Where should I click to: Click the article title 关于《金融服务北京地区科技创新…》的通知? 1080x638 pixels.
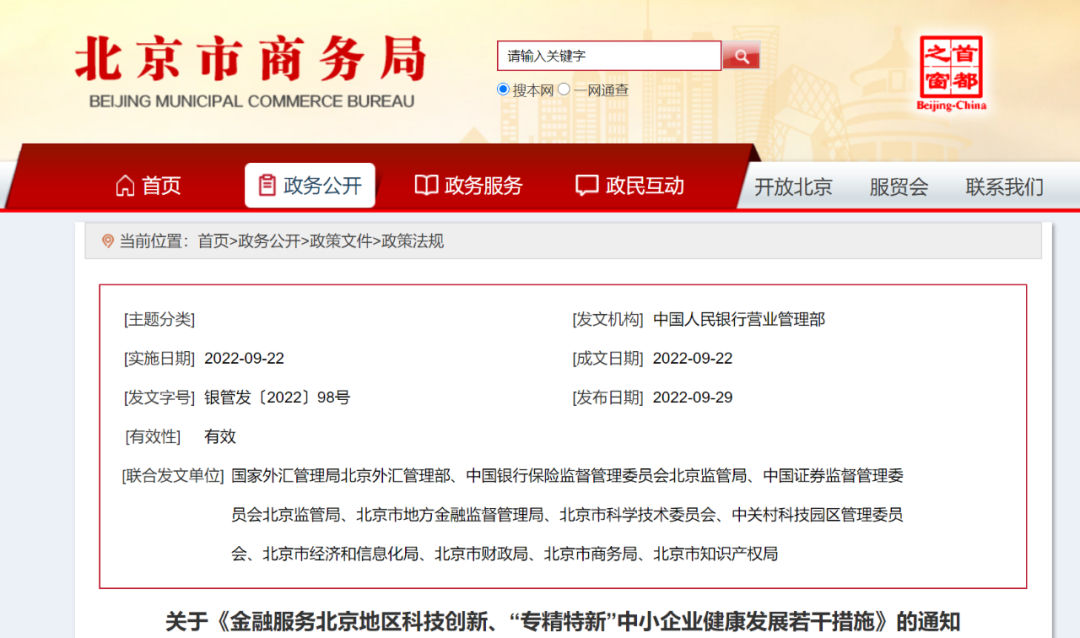tap(563, 621)
